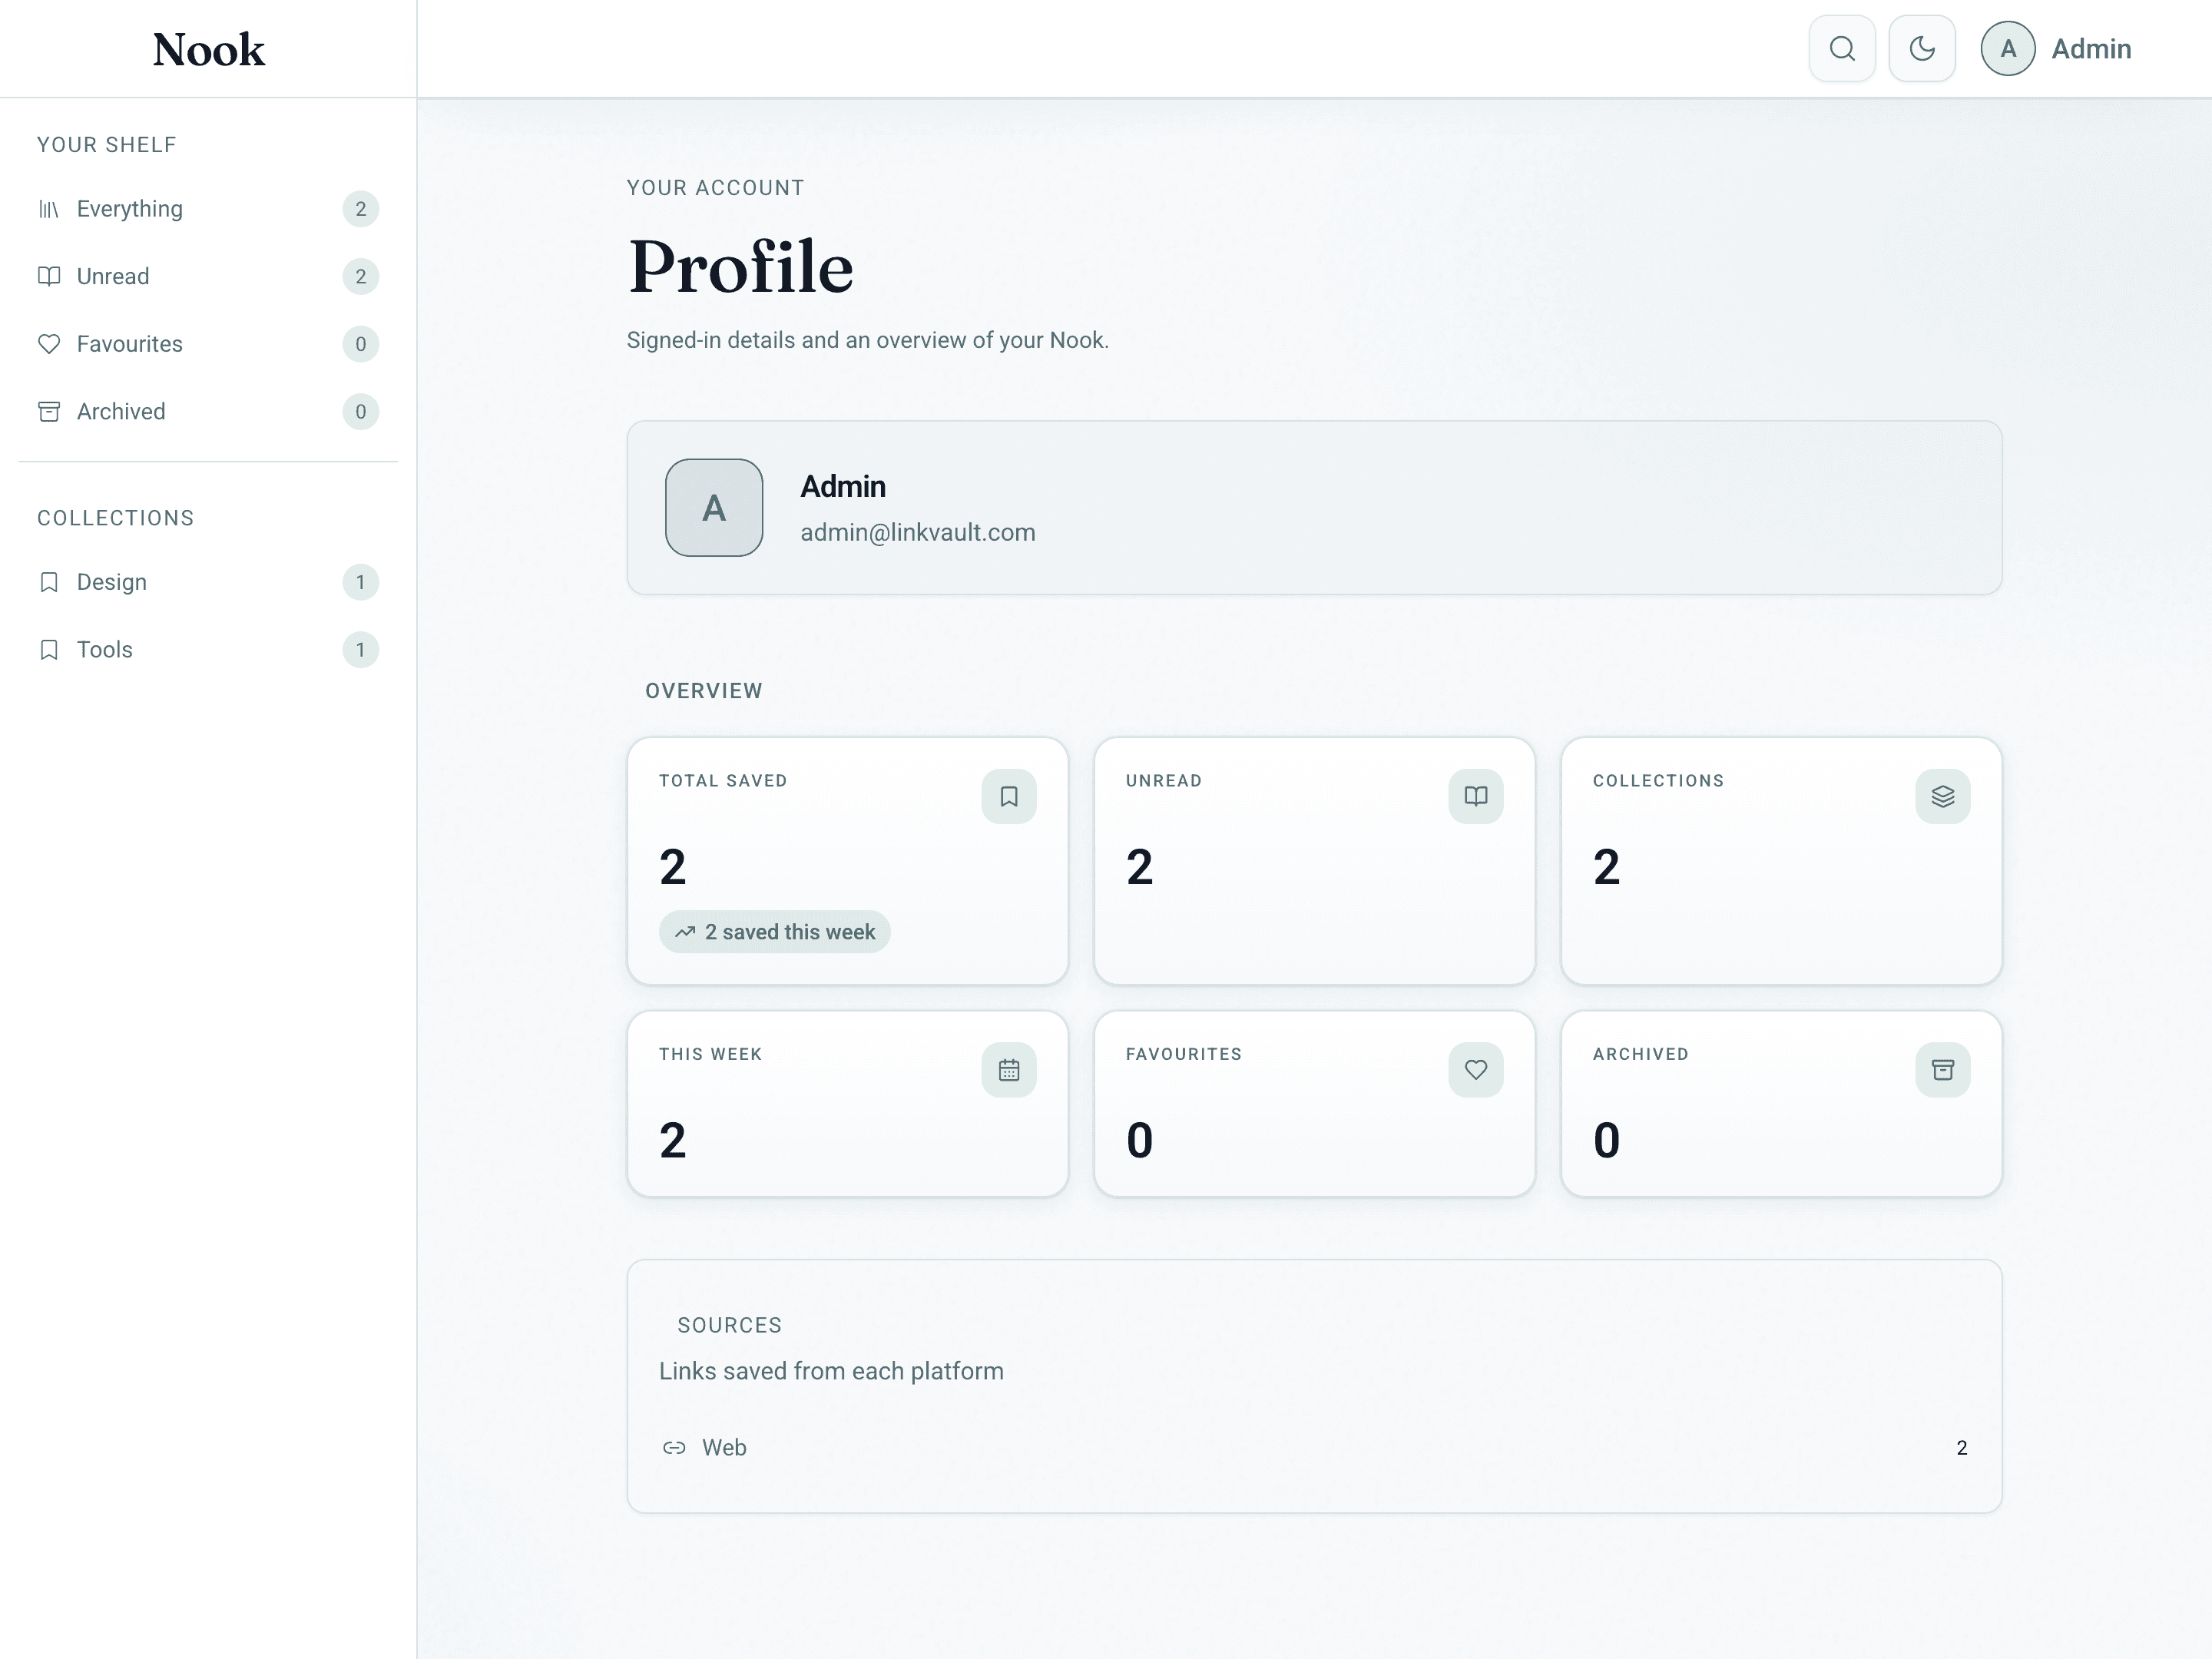The height and width of the screenshot is (1659, 2212).
Task: Click the admin@linkvault.com email text
Action: [917, 533]
